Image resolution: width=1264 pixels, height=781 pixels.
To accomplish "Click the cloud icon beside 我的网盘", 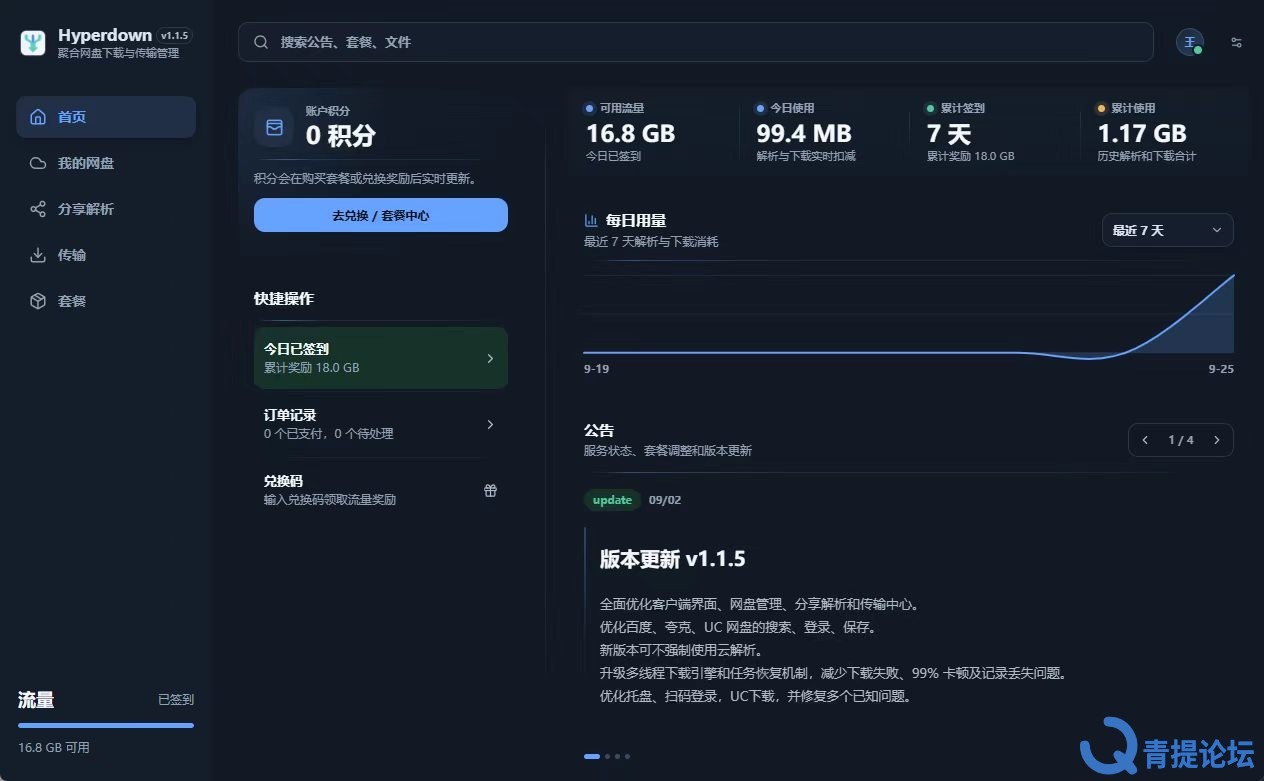I will click(x=38, y=163).
